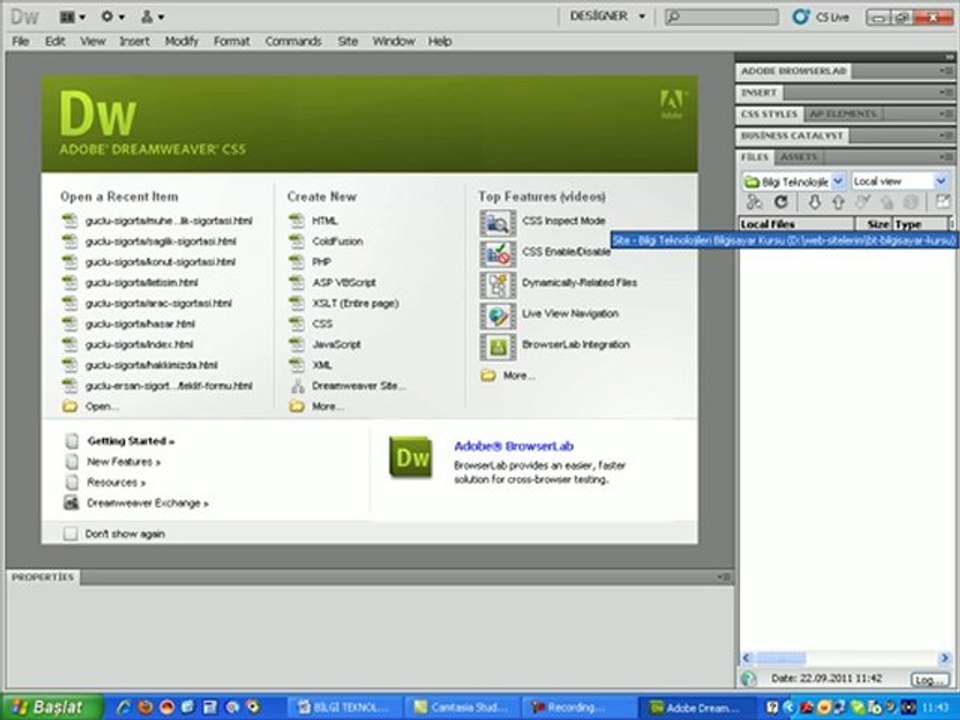The image size is (960, 720).
Task: Open the New Features link
Action: click(124, 462)
